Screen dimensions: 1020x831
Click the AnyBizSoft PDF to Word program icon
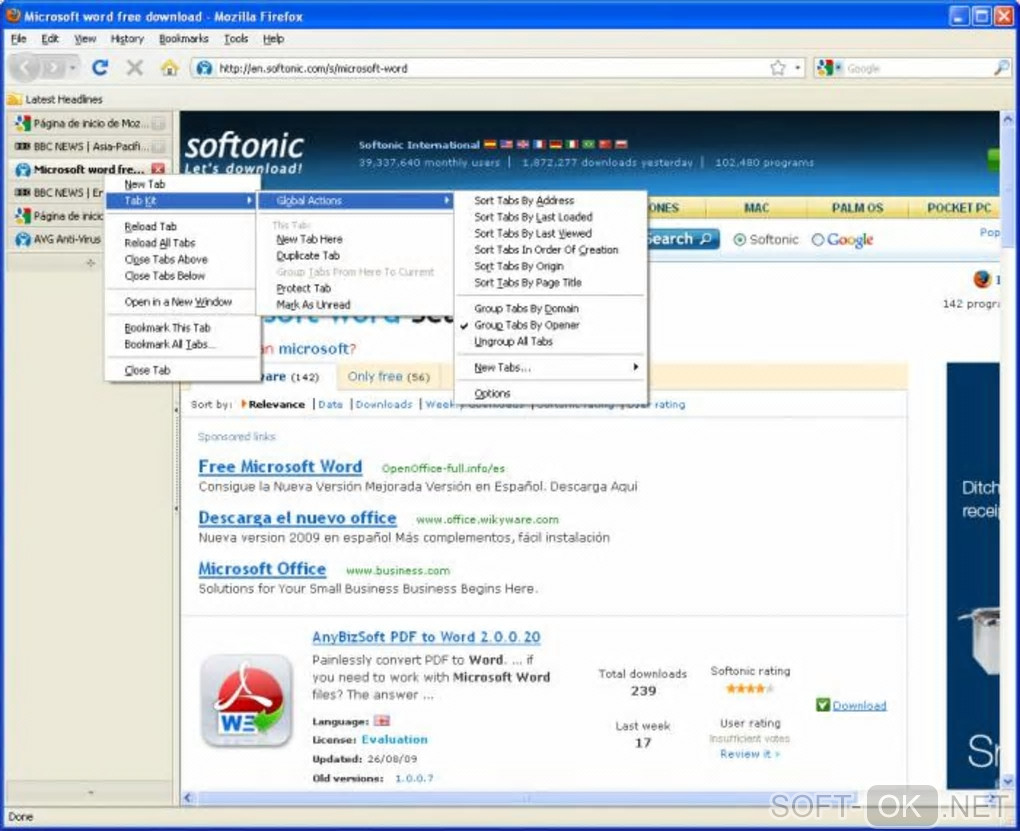pos(247,701)
